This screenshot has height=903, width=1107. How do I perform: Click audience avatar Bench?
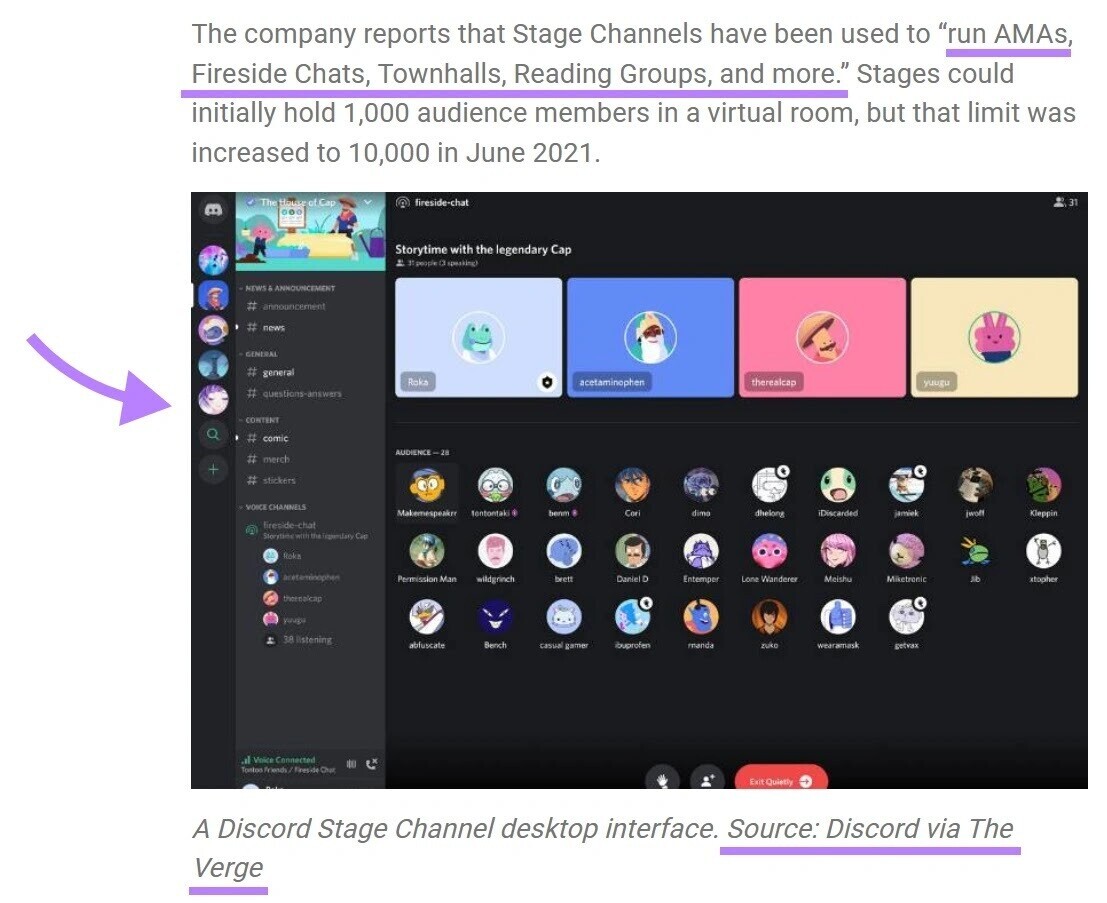tap(495, 616)
